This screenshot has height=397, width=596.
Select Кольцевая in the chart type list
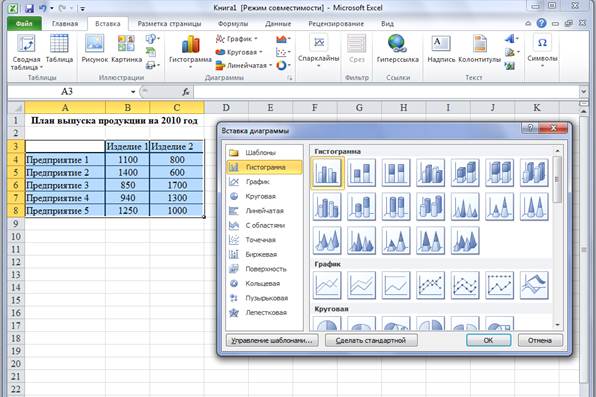coord(264,283)
